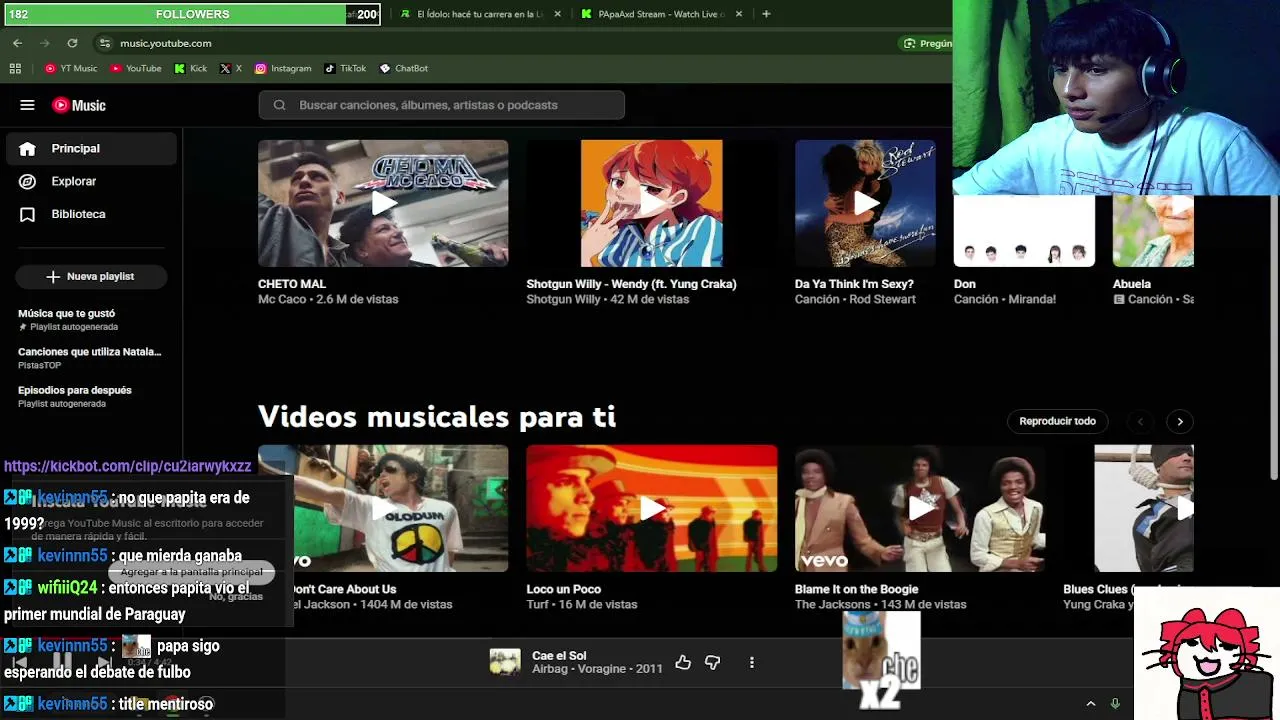Image resolution: width=1280 pixels, height=720 pixels.
Task: Open Turf artist link
Action: (537, 604)
